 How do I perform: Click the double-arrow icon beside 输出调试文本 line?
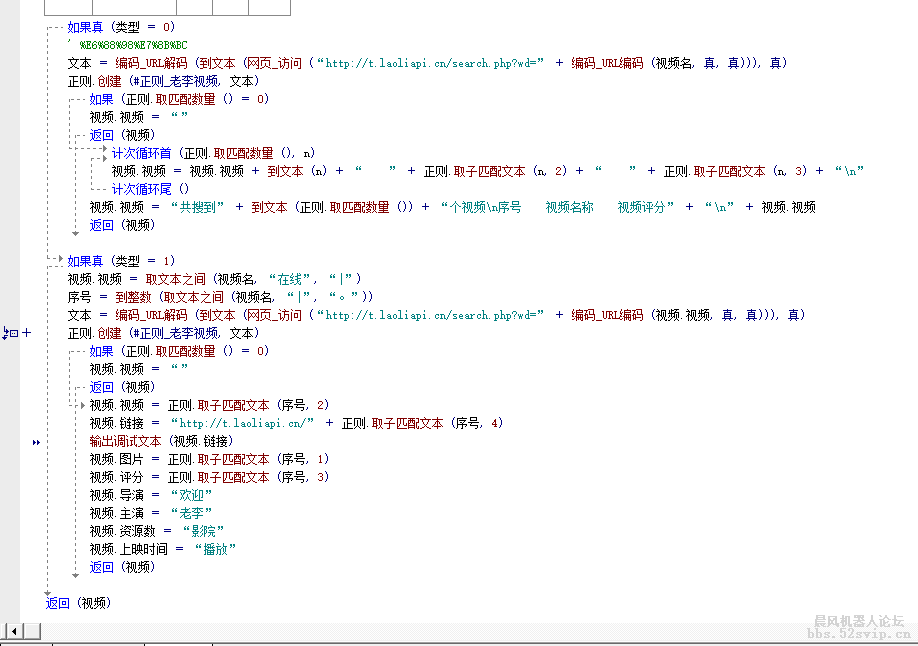click(x=36, y=441)
